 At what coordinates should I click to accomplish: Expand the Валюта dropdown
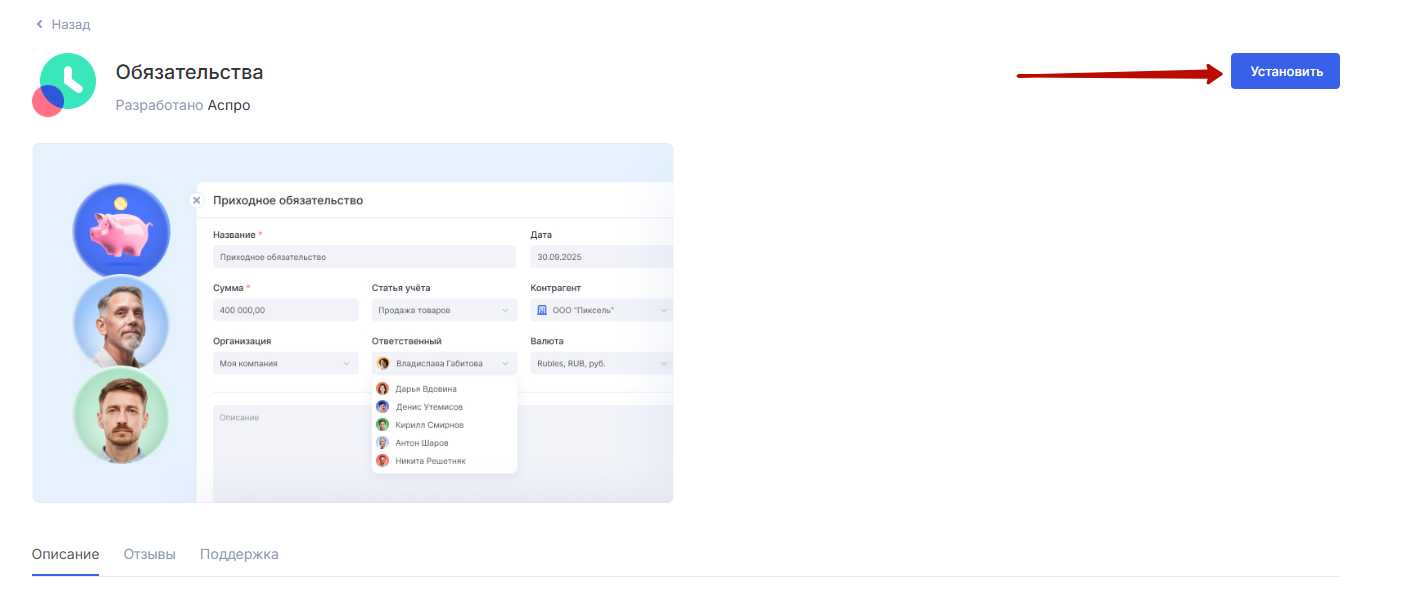(600, 363)
